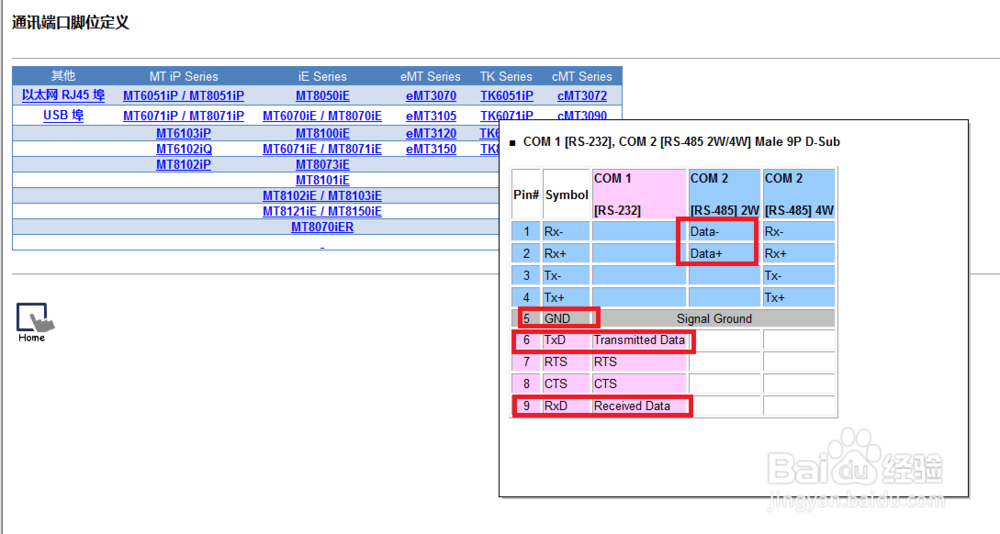The height and width of the screenshot is (534, 1000).
Task: Open the 以太网 RJ45 埠 link
Action: pyautogui.click(x=63, y=96)
